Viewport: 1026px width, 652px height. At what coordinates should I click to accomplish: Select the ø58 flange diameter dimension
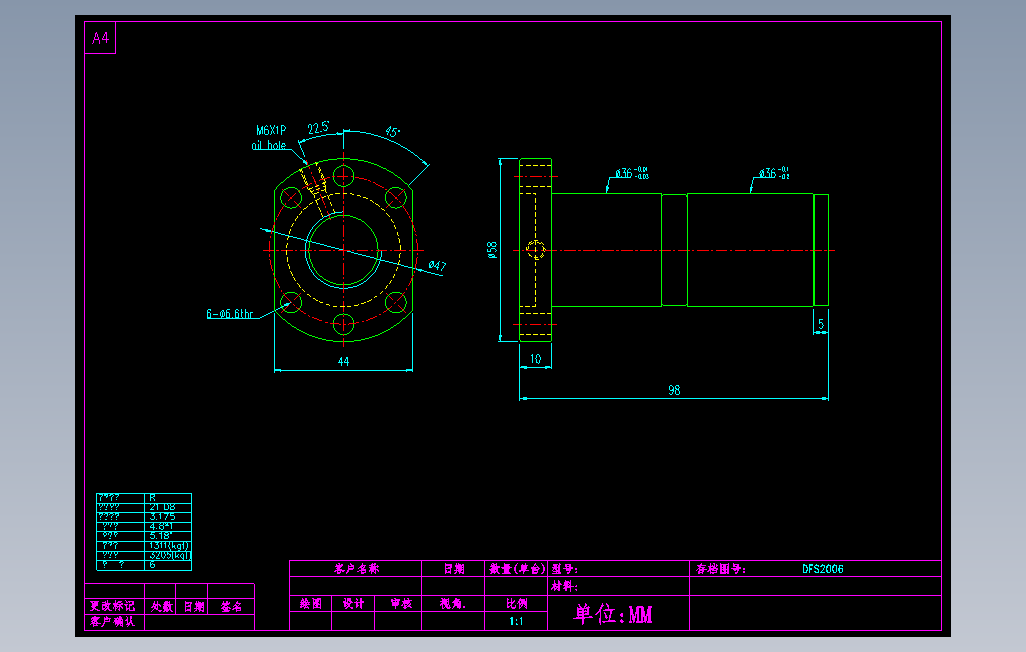(492, 249)
